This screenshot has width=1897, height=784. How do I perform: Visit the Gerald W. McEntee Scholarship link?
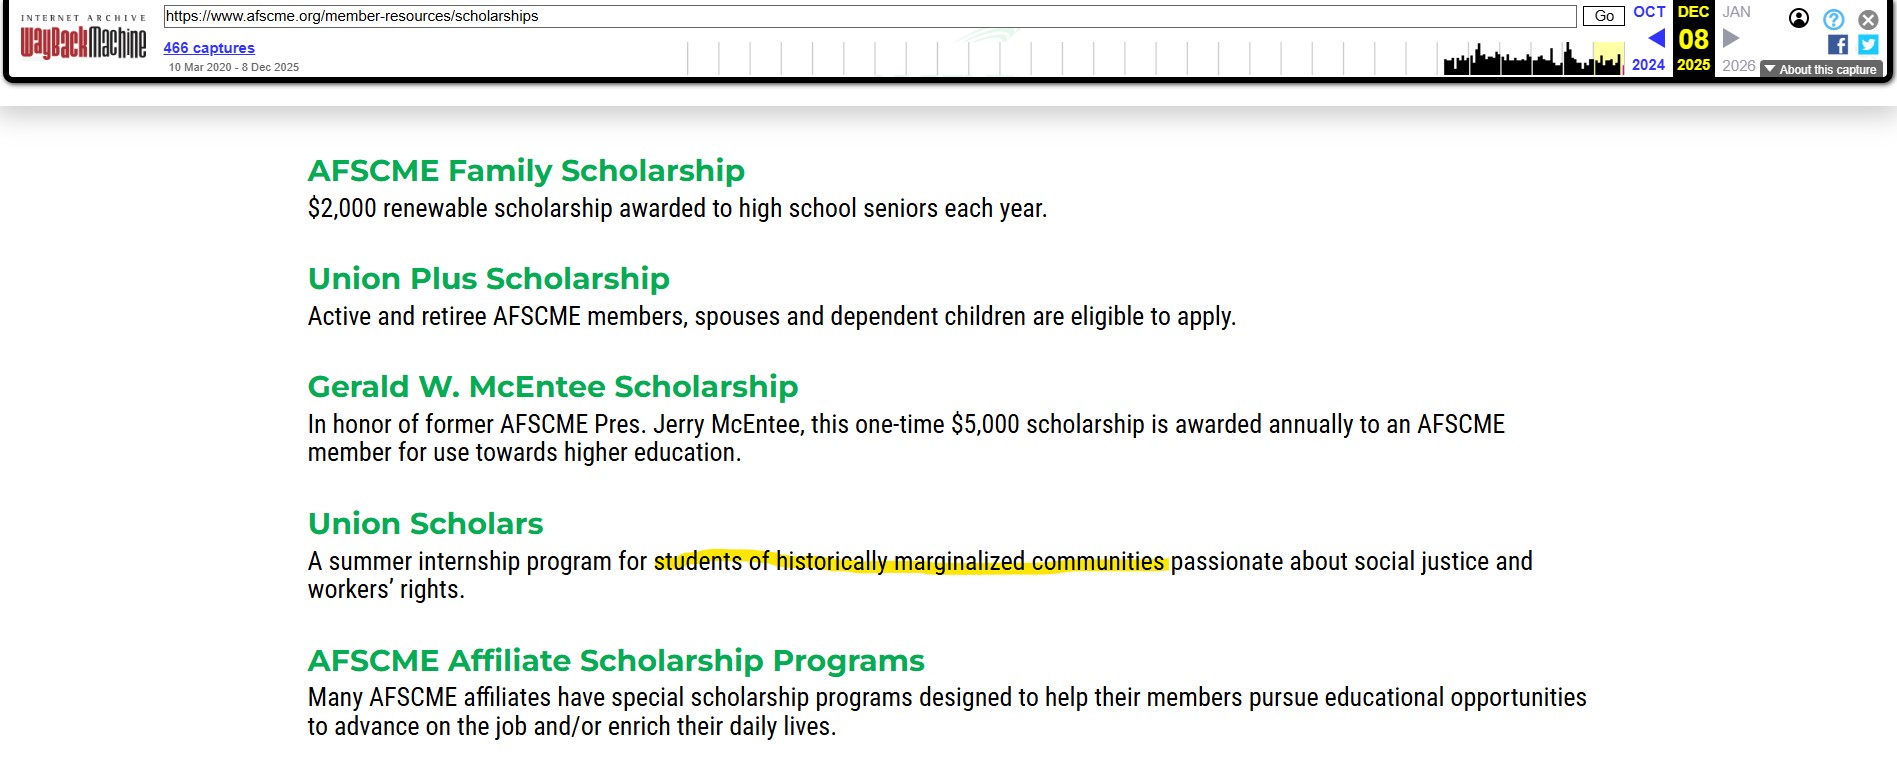(553, 387)
